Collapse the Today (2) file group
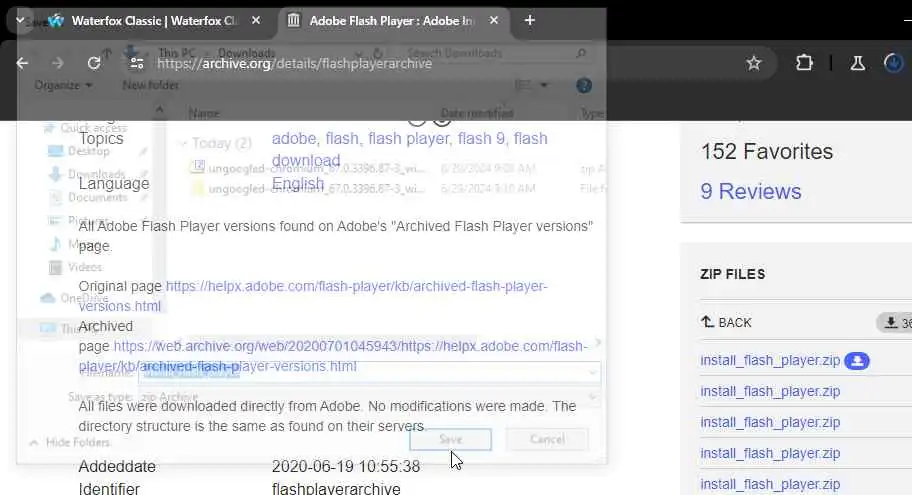The width and height of the screenshot is (912, 495). pos(182,143)
